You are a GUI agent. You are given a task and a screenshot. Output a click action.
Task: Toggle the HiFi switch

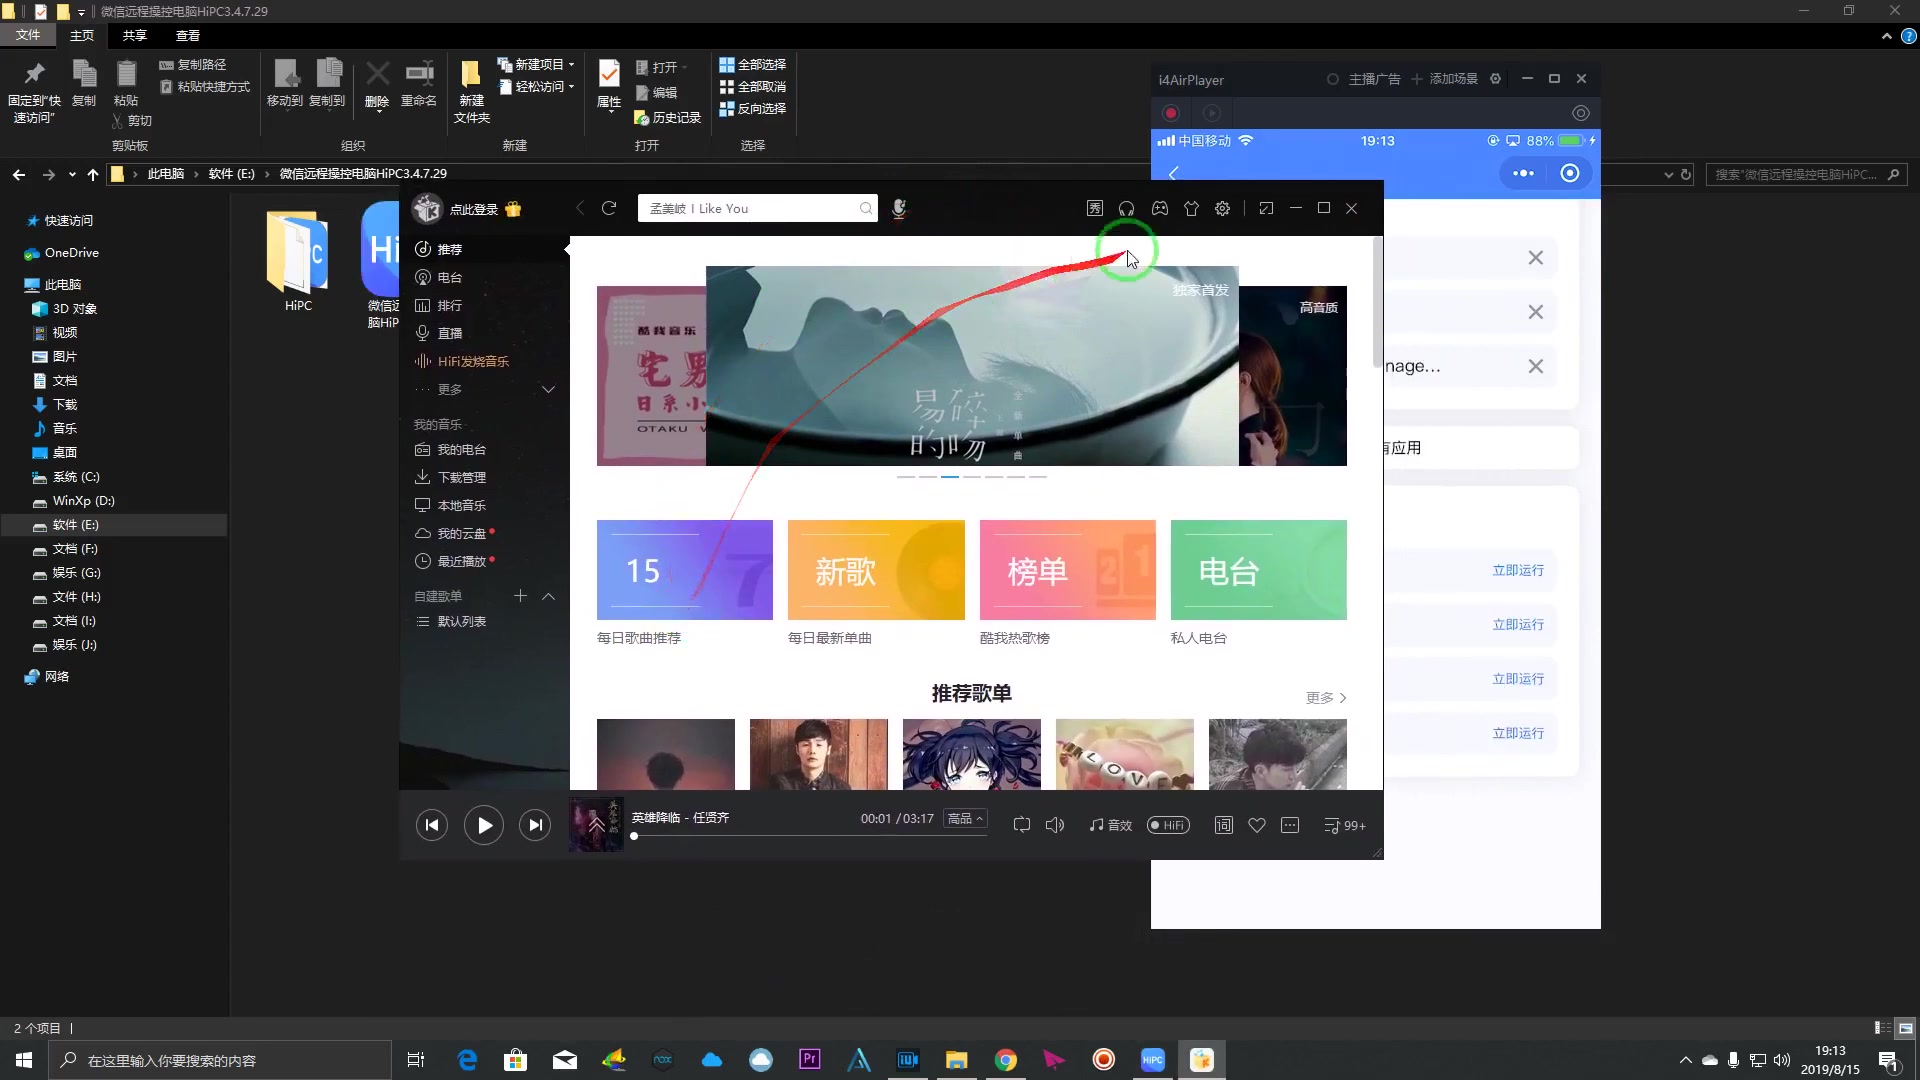[x=1168, y=825]
